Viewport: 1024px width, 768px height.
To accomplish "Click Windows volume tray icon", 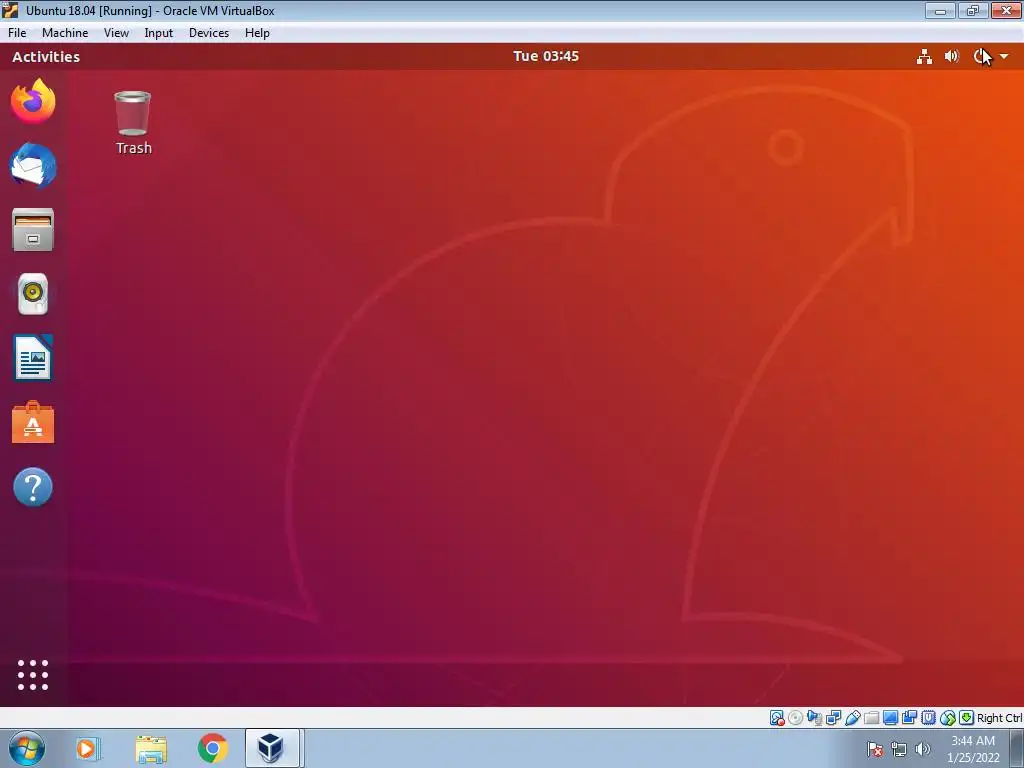I will click(x=923, y=749).
